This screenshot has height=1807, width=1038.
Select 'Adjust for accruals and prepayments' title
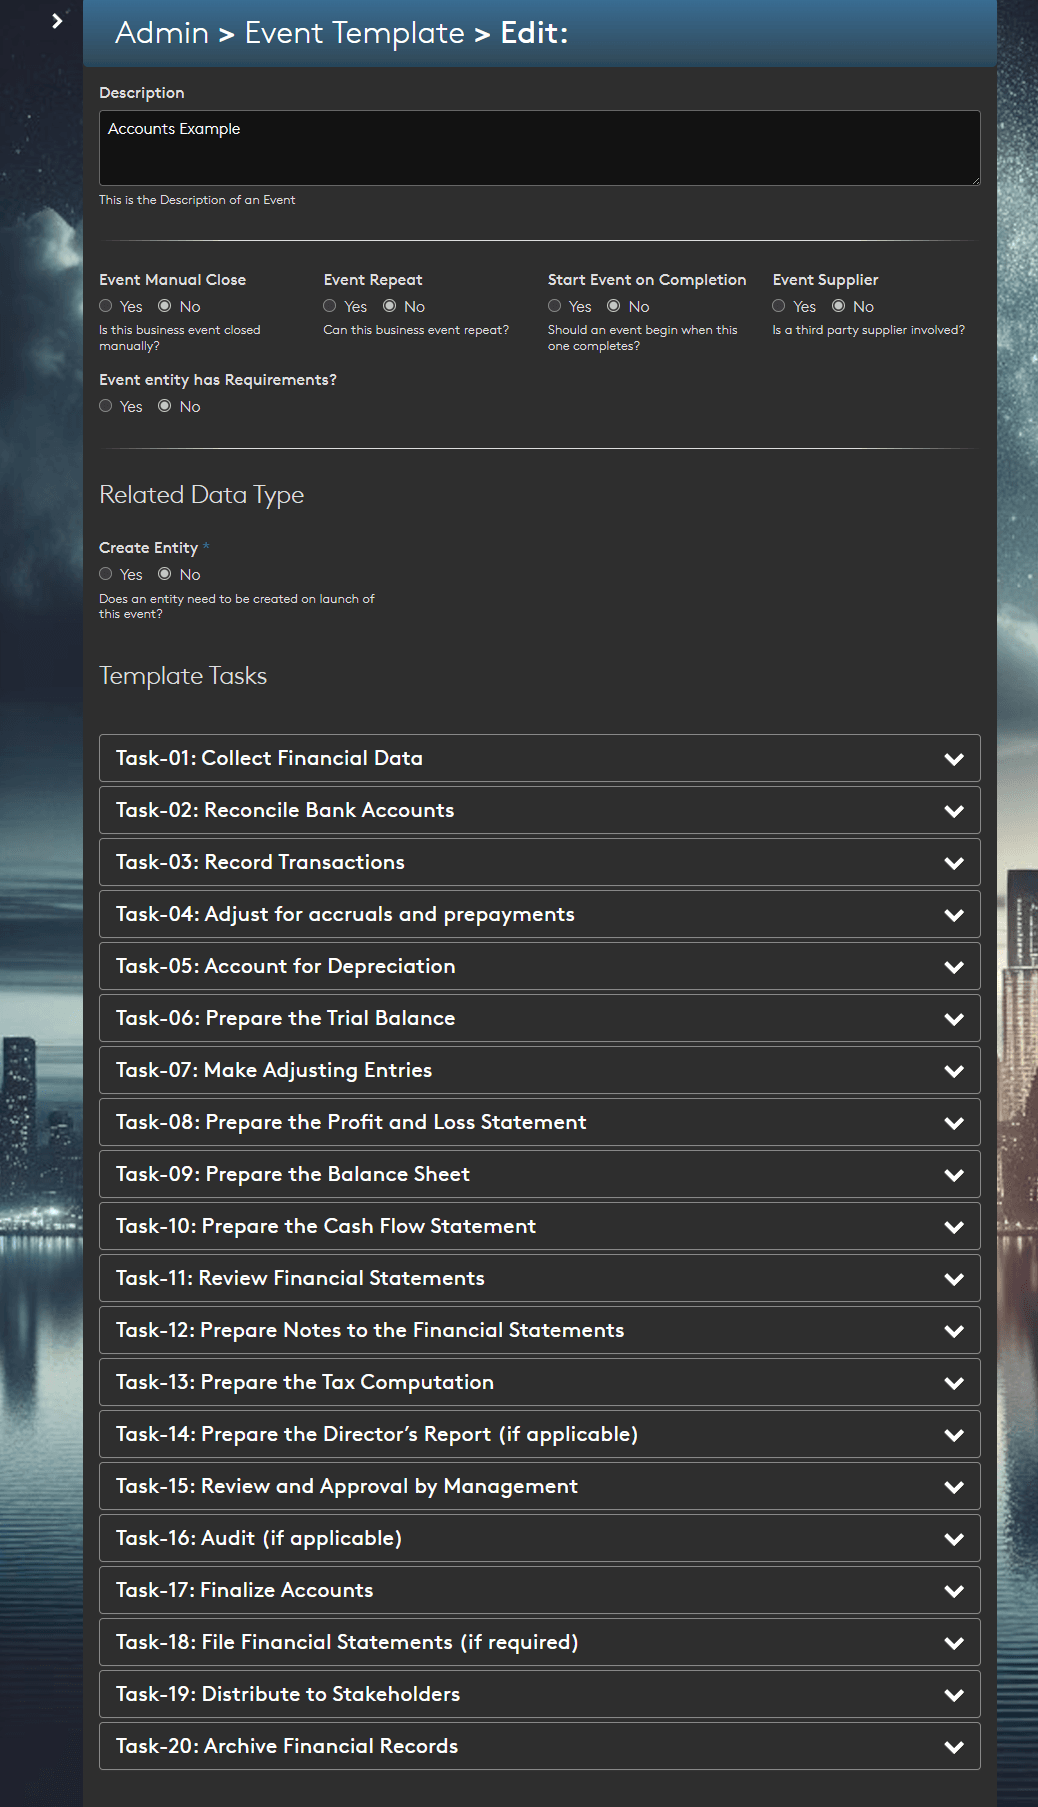coord(390,914)
